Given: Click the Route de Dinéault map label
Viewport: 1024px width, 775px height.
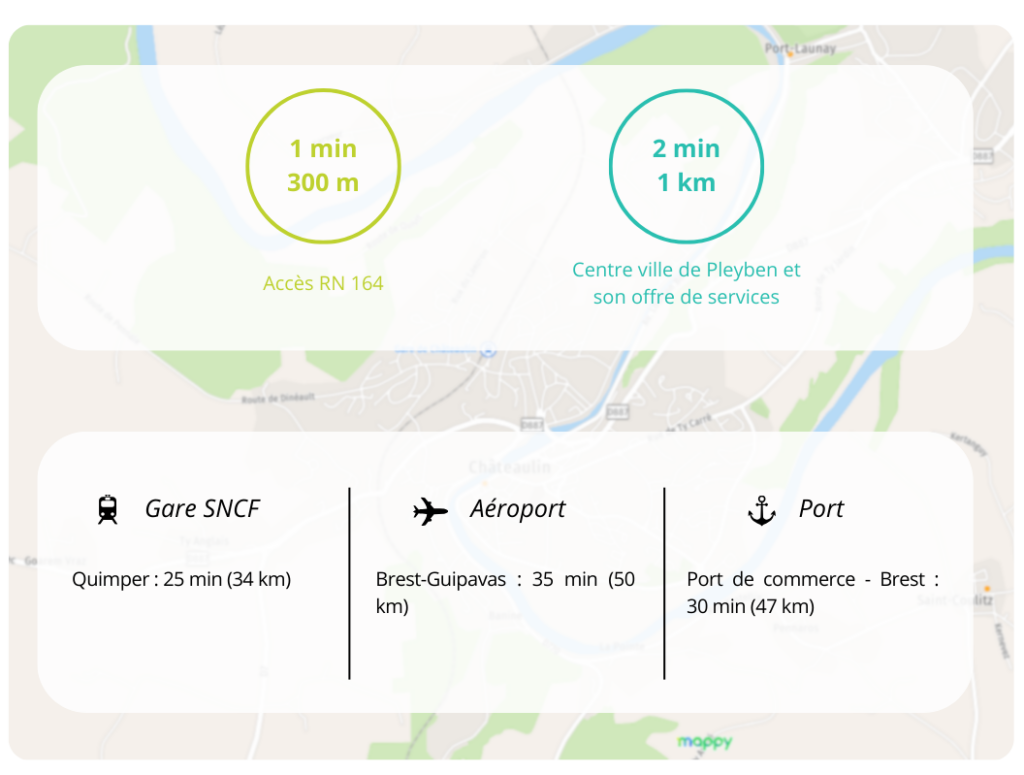Looking at the screenshot, I should (277, 398).
